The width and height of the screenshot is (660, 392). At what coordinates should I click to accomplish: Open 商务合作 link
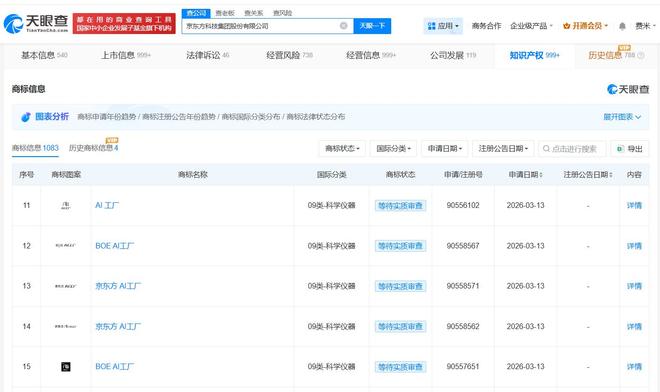pos(486,26)
